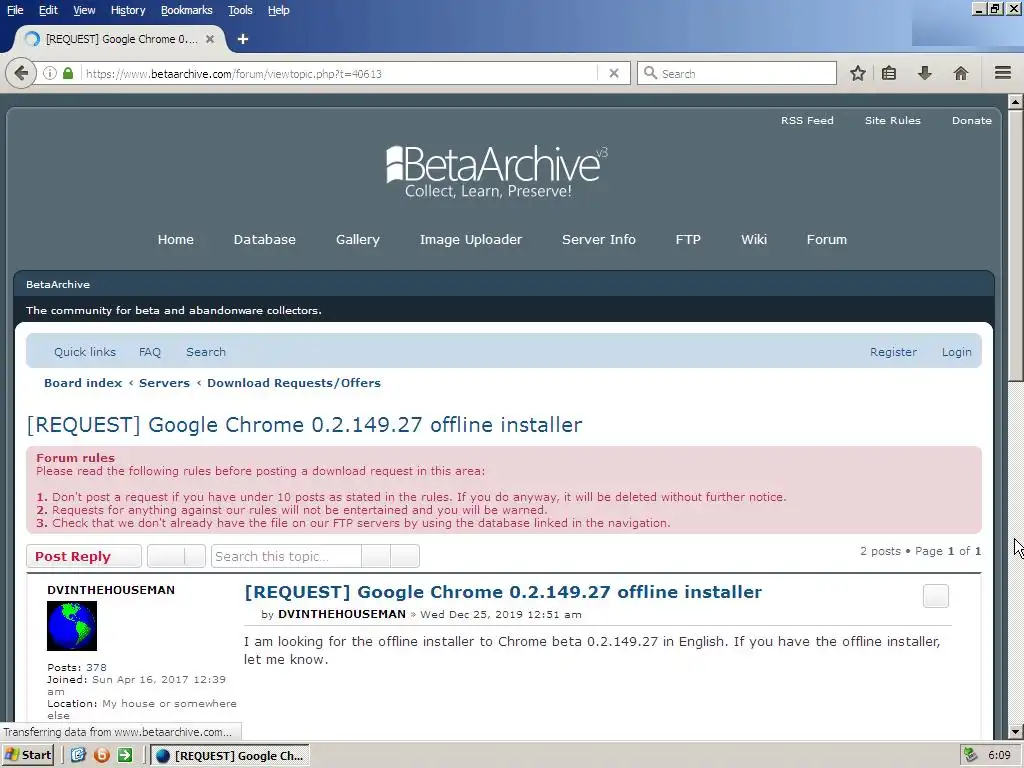Click the topic title heading link
Screen dimensions: 1024x768
[304, 425]
